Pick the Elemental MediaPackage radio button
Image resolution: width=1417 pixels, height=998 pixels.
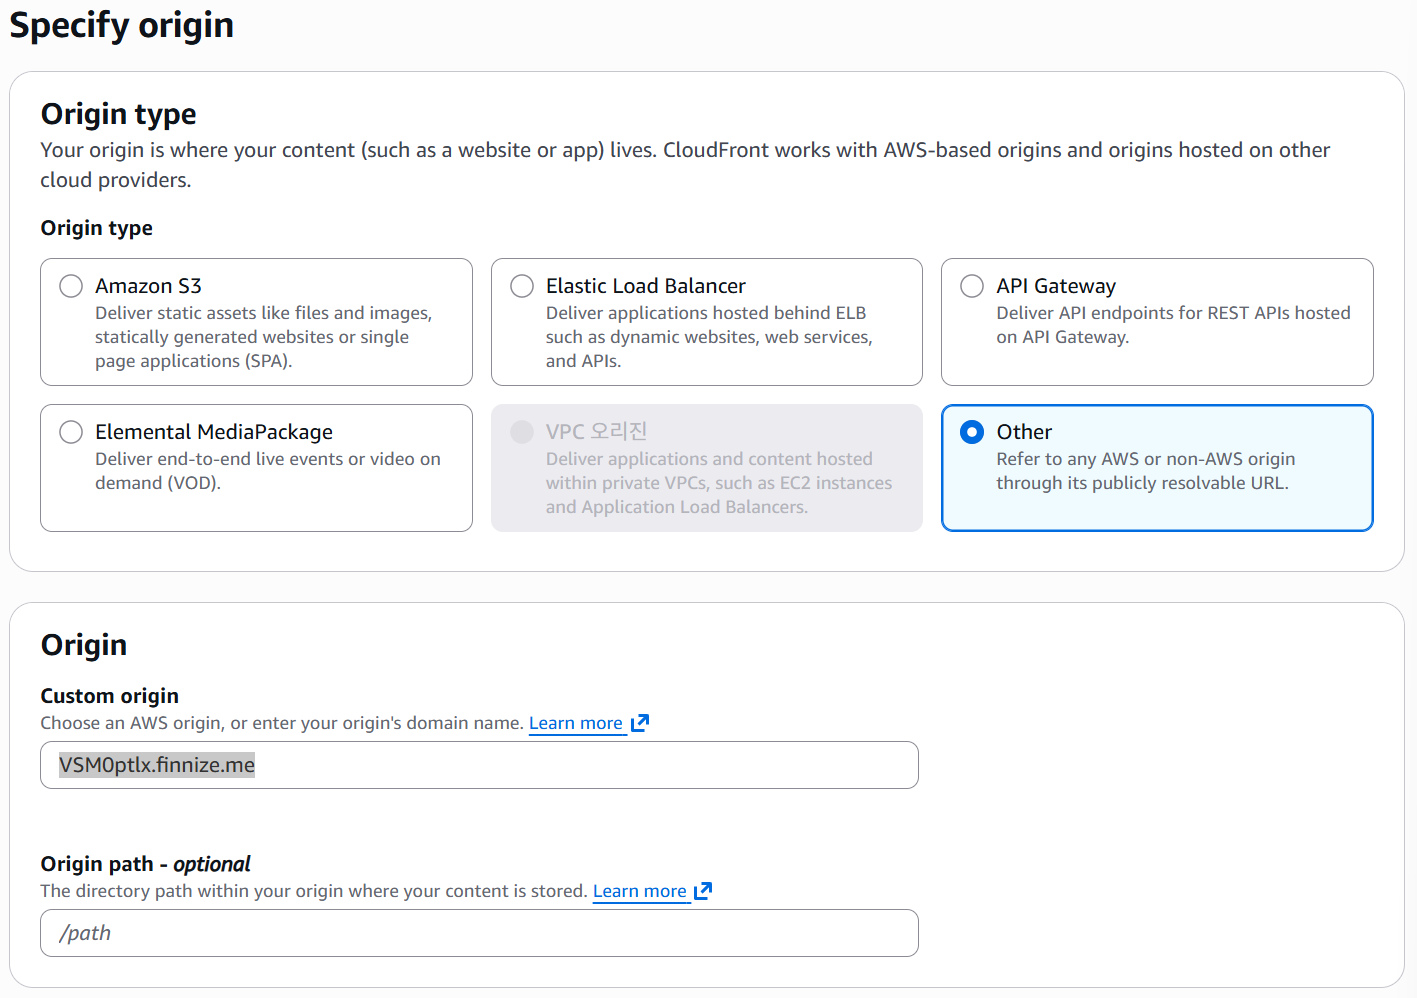point(71,432)
